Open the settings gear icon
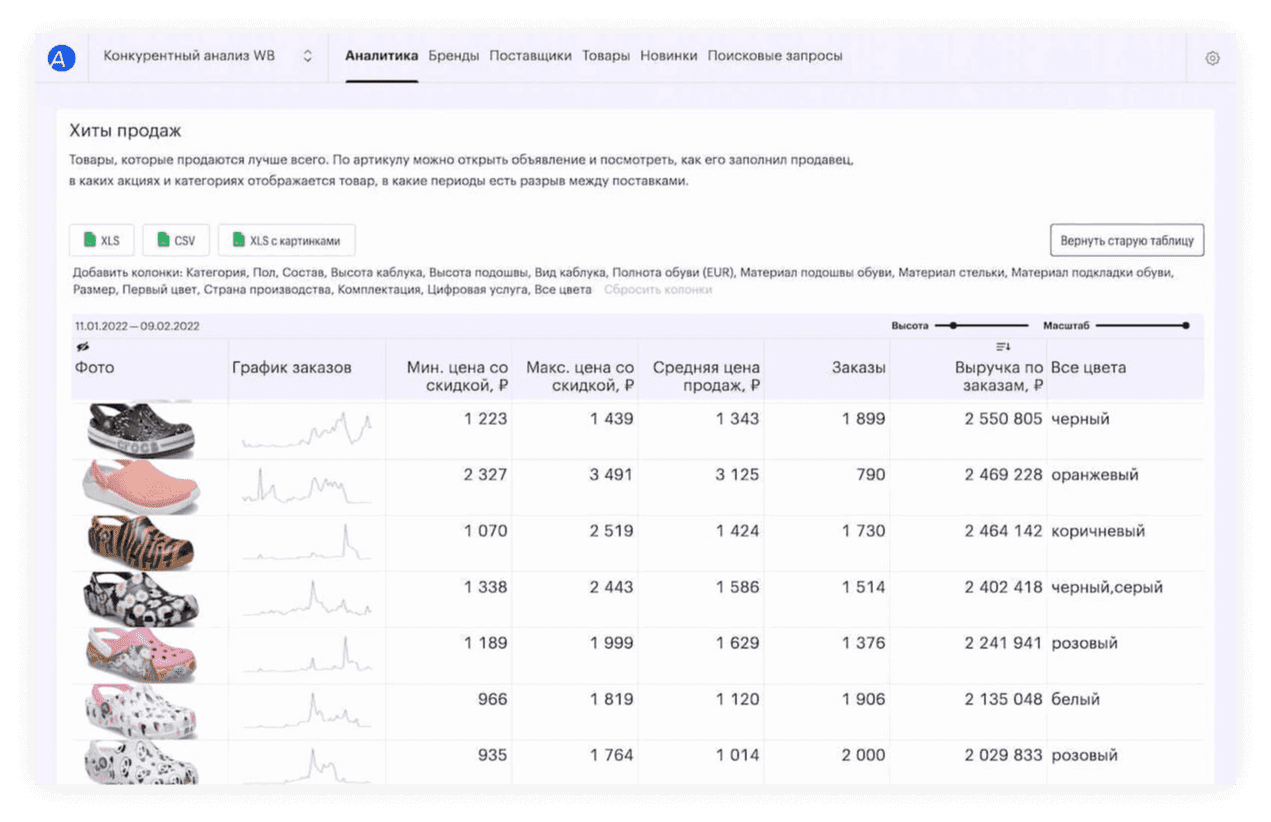Screen dimensions: 1271x822 (1212, 58)
